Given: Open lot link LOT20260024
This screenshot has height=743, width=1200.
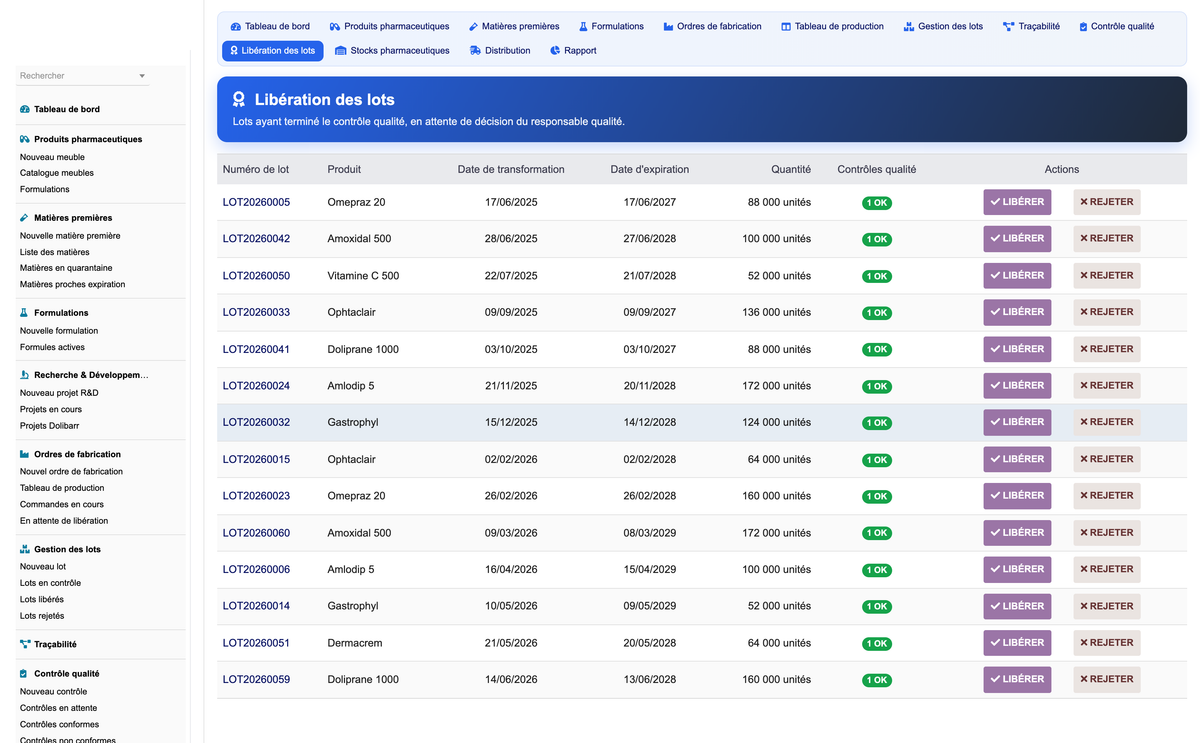Looking at the screenshot, I should pos(256,386).
